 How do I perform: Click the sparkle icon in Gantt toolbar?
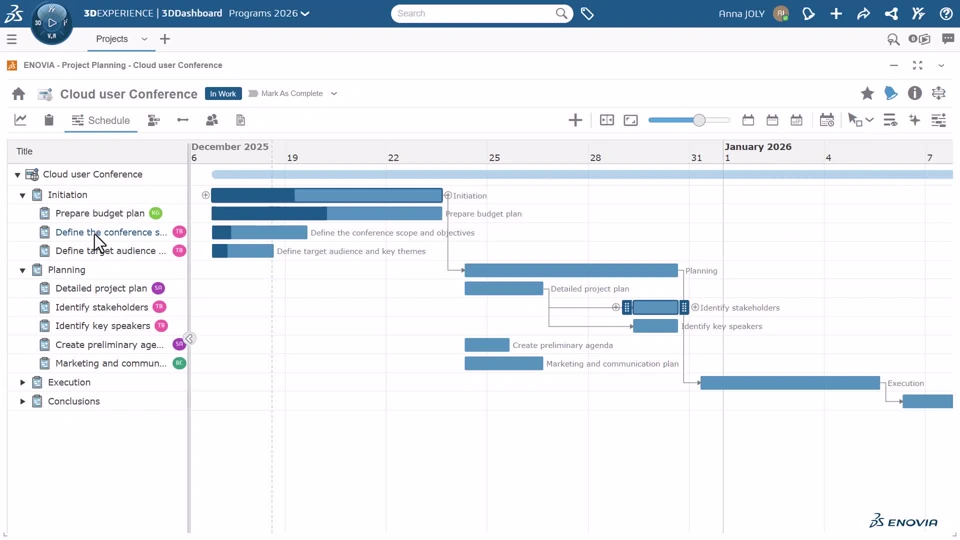click(x=914, y=120)
